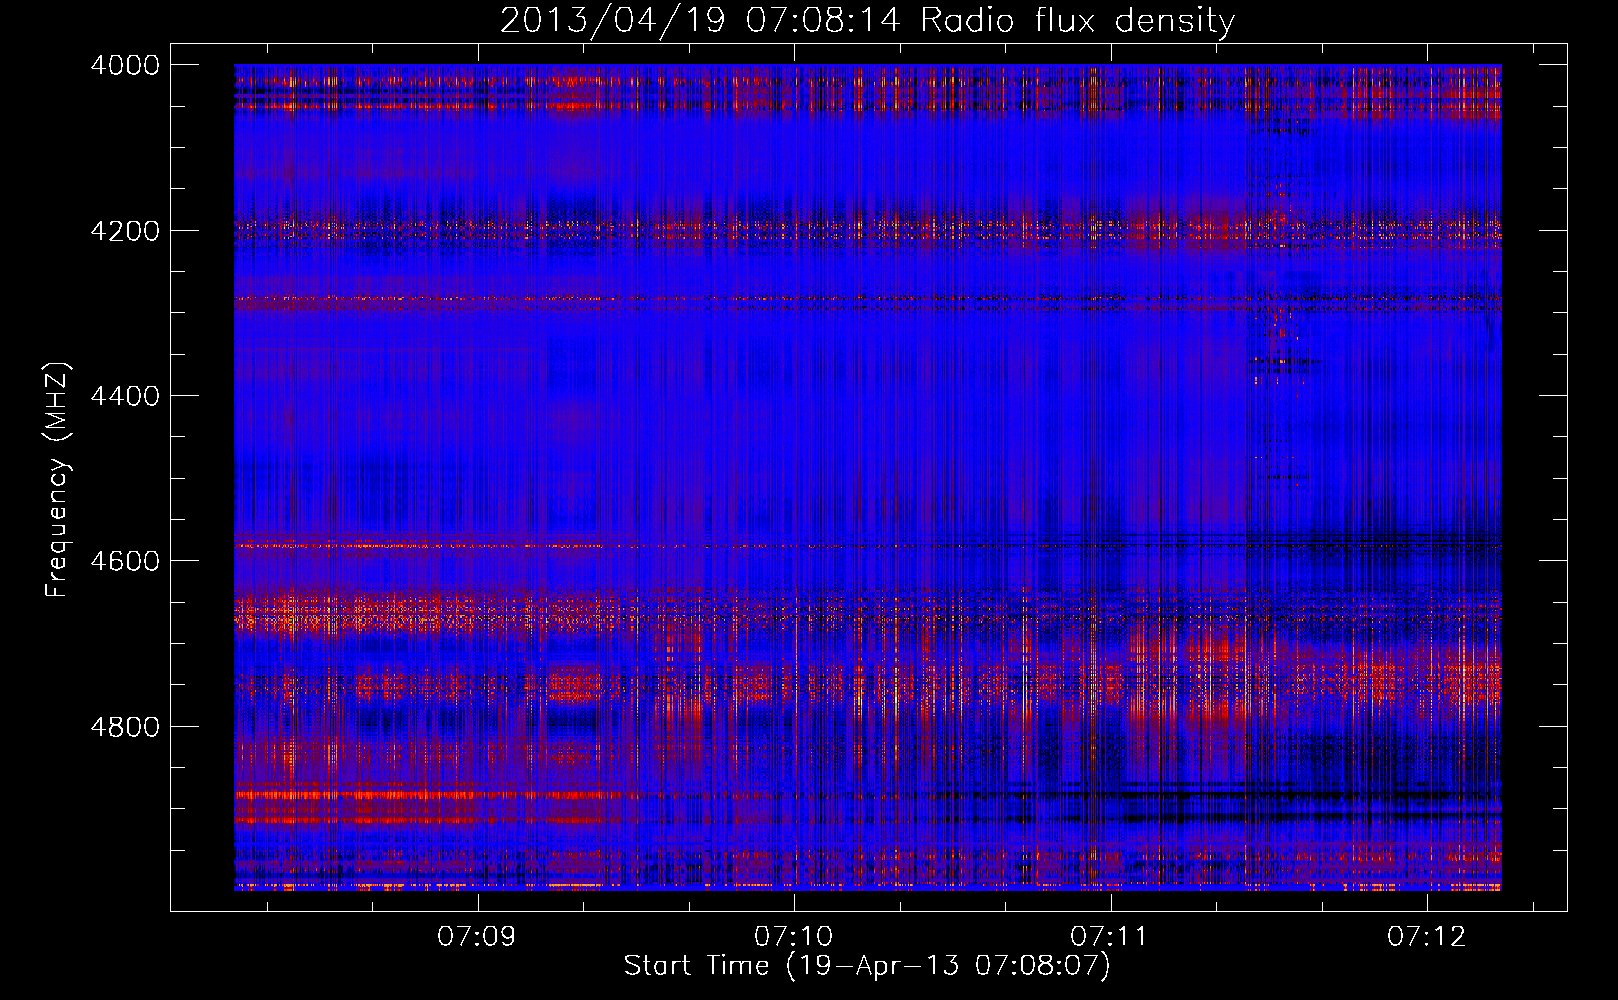The image size is (1618, 1000).
Task: Click the "Start Time (19-Apr-13 07:08:07)" axis label
Action: click(867, 965)
